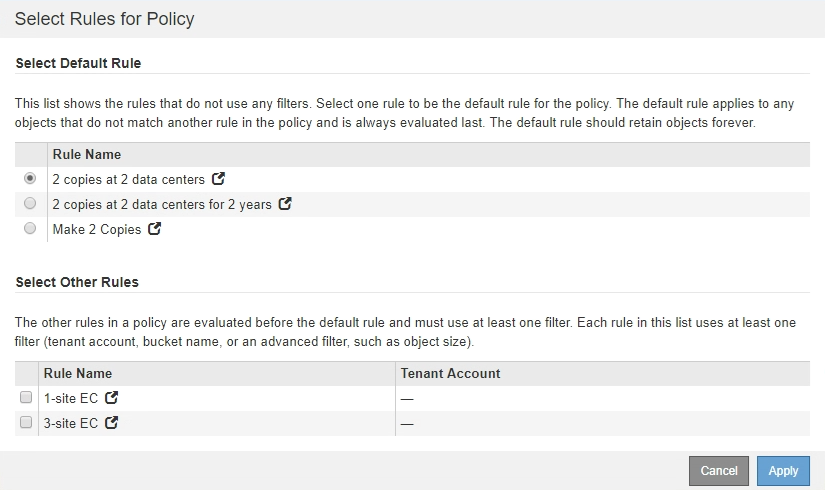Image resolution: width=825 pixels, height=490 pixels.
Task: Enable the 3-site EC rule checkbox
Action: point(26,423)
